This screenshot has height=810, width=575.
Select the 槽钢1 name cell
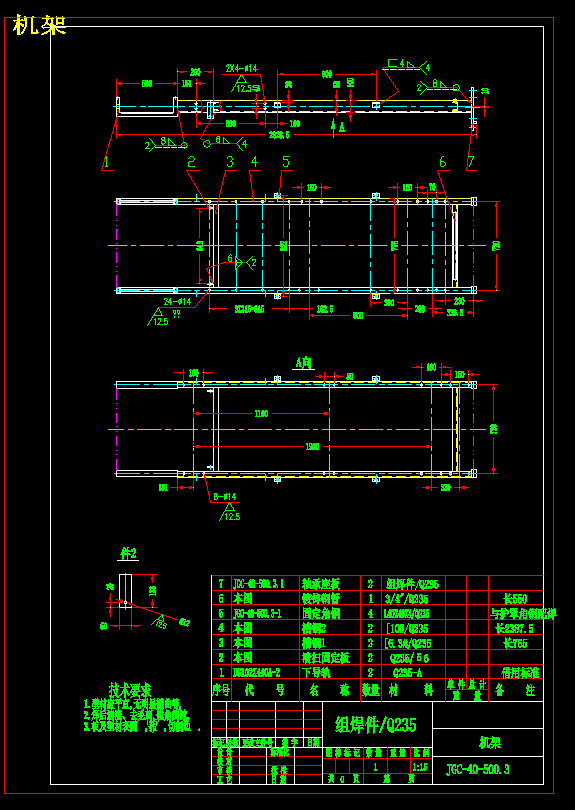pyautogui.click(x=316, y=643)
